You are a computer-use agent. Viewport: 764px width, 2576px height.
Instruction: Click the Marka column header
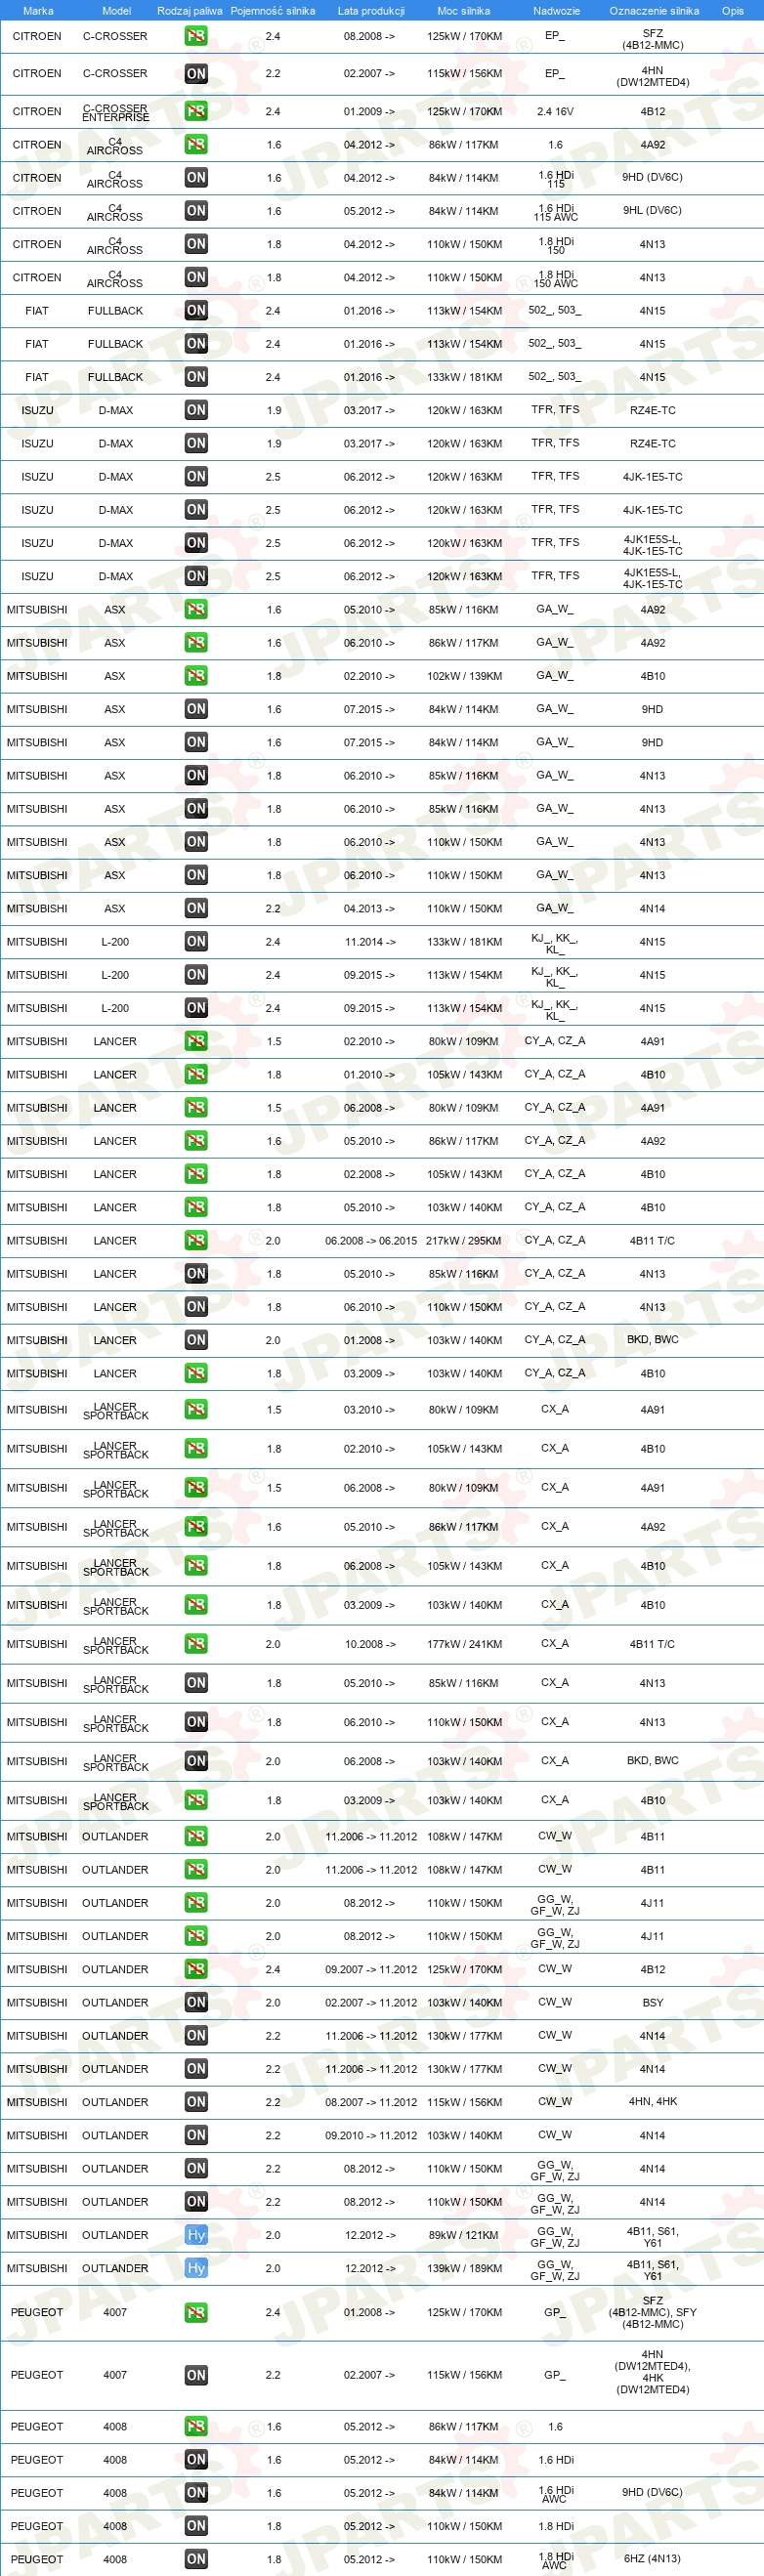point(38,11)
